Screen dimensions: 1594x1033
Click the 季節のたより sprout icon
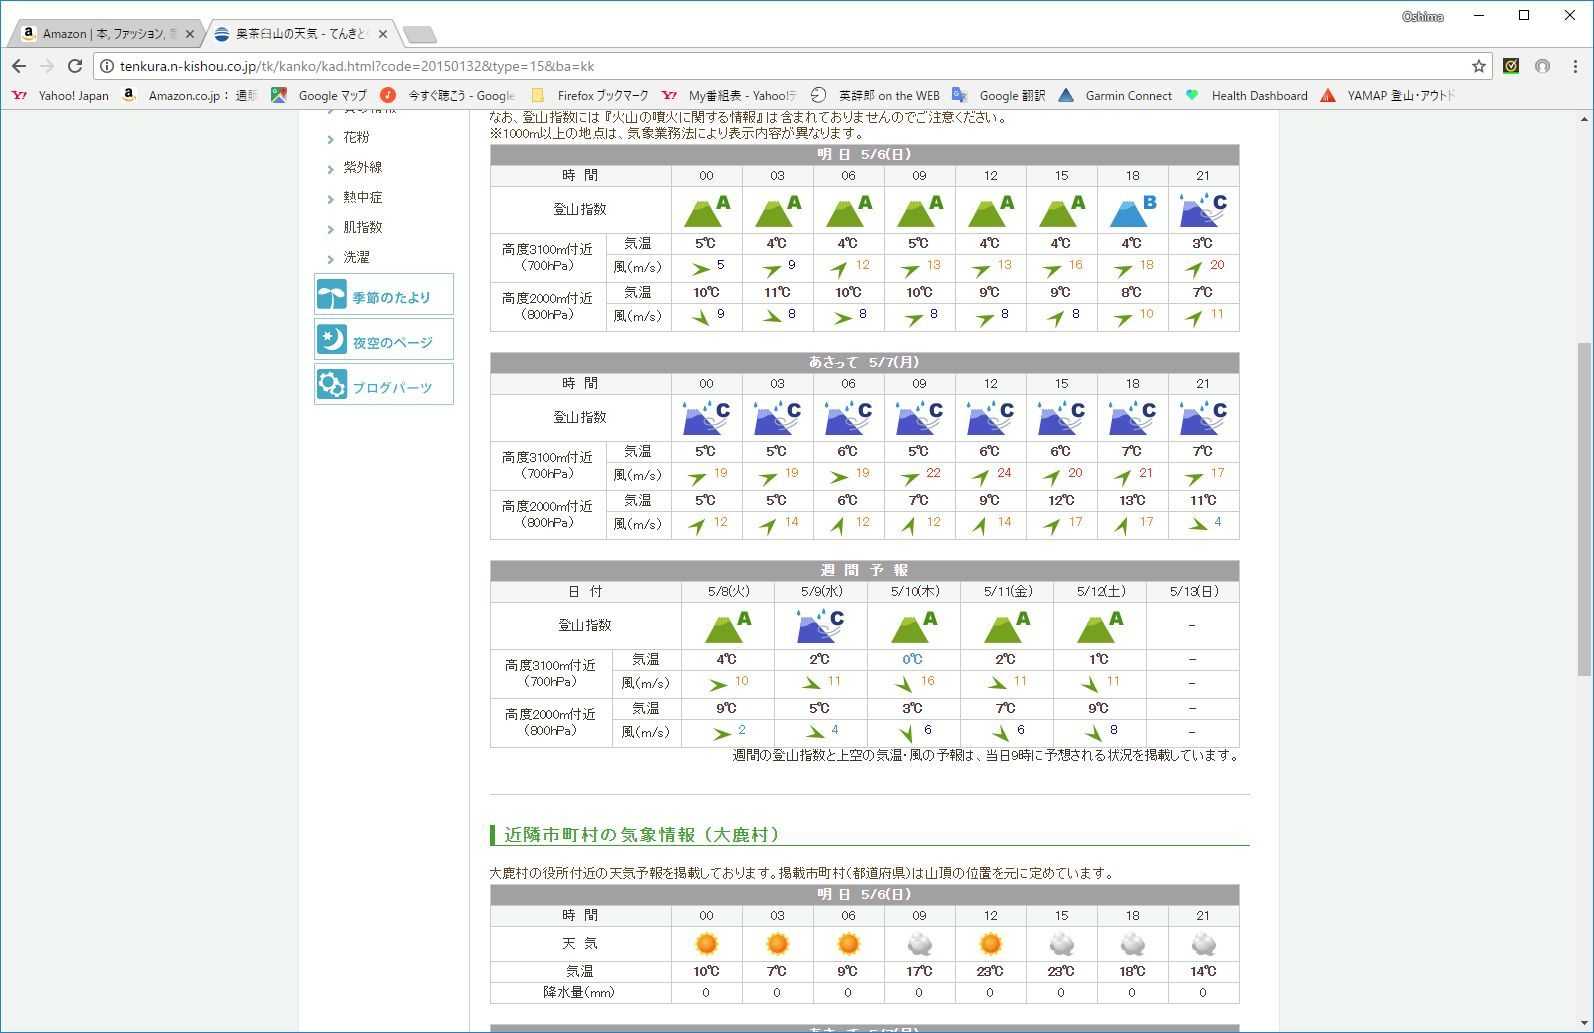(x=332, y=295)
